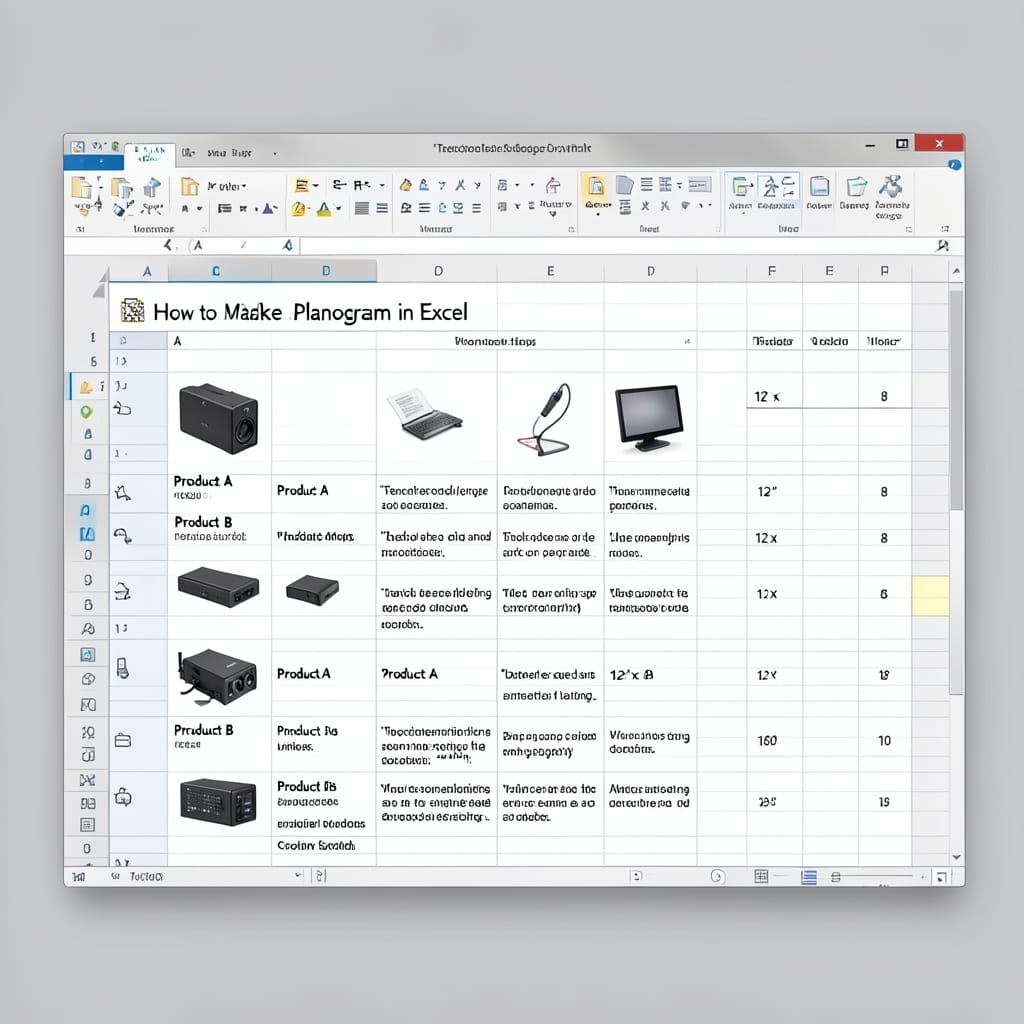Screen dimensions: 1024x1024
Task: Click the circular icon in status bar
Action: [717, 876]
